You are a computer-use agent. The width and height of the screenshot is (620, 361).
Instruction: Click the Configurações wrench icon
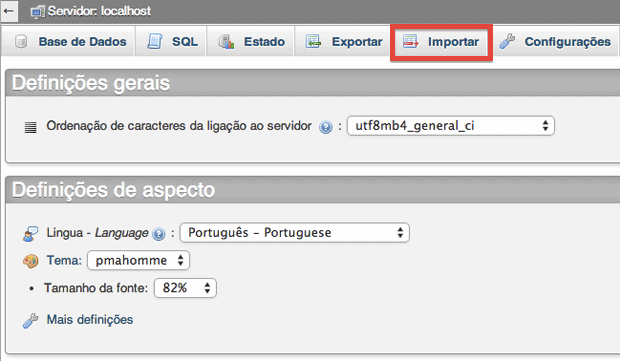point(507,41)
